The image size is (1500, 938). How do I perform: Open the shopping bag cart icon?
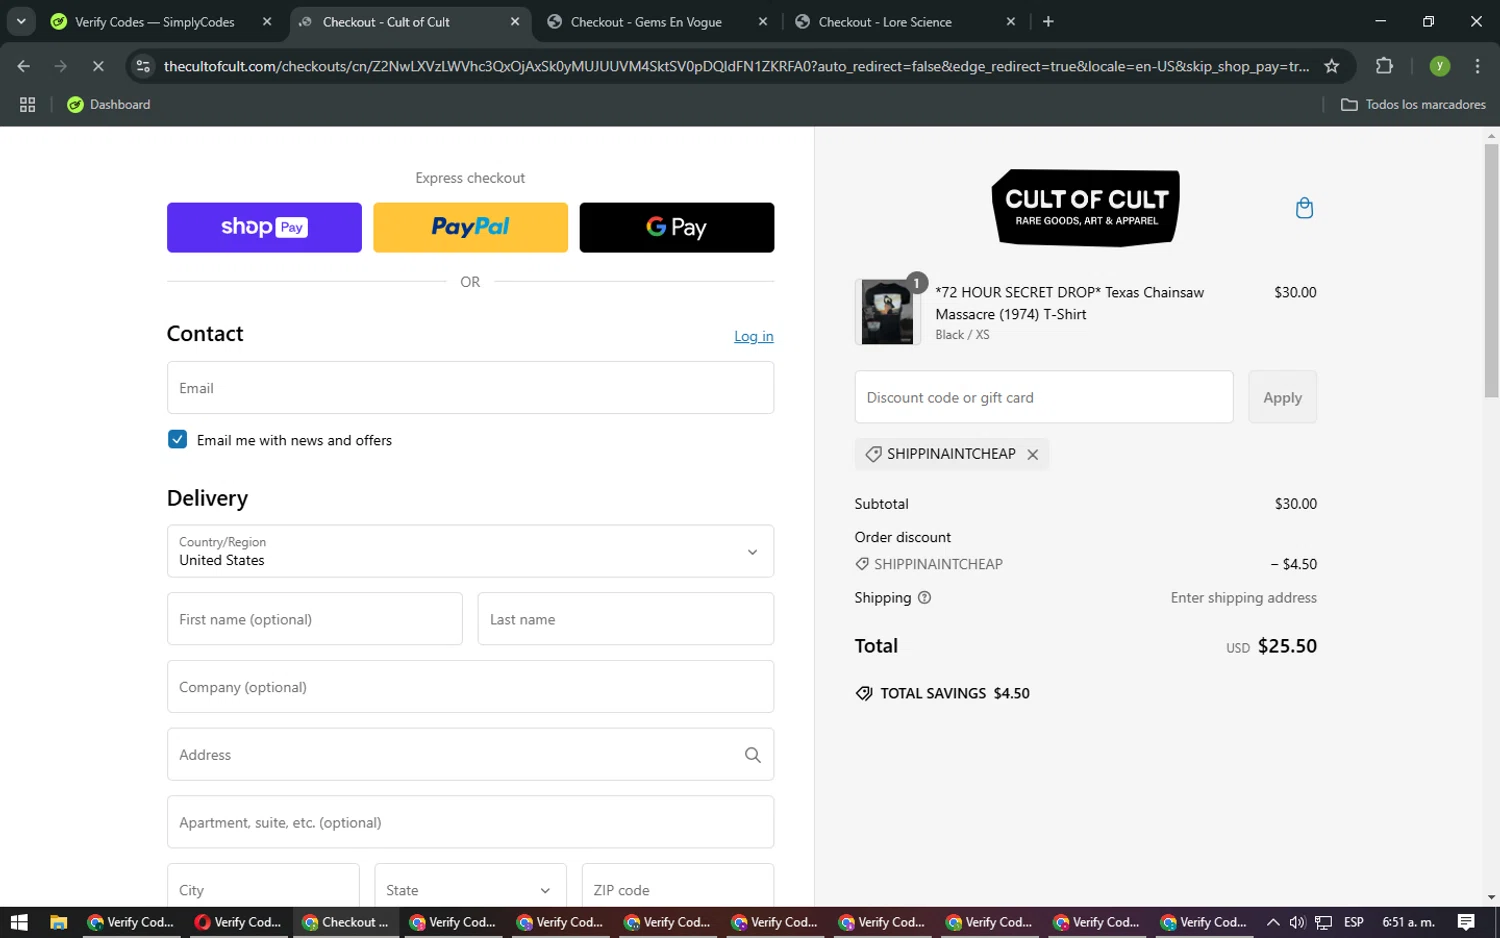[1304, 208]
